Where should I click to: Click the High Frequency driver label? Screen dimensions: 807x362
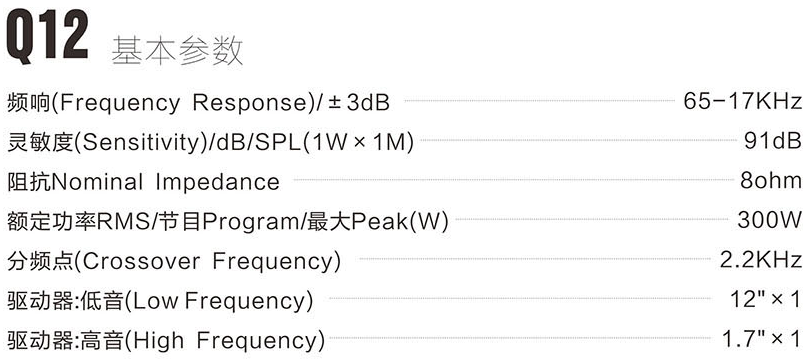tap(166, 341)
